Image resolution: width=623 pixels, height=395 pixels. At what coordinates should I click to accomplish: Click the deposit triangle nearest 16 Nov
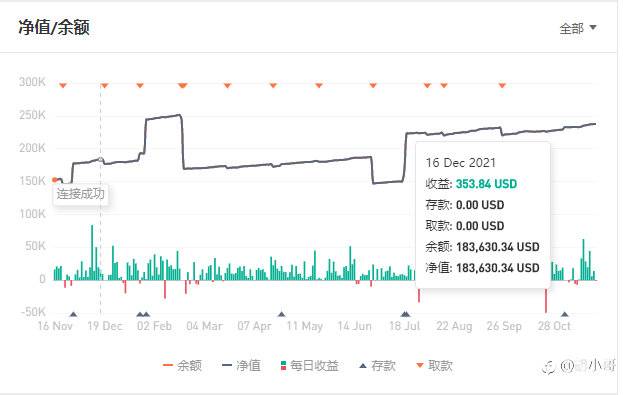coord(73,314)
